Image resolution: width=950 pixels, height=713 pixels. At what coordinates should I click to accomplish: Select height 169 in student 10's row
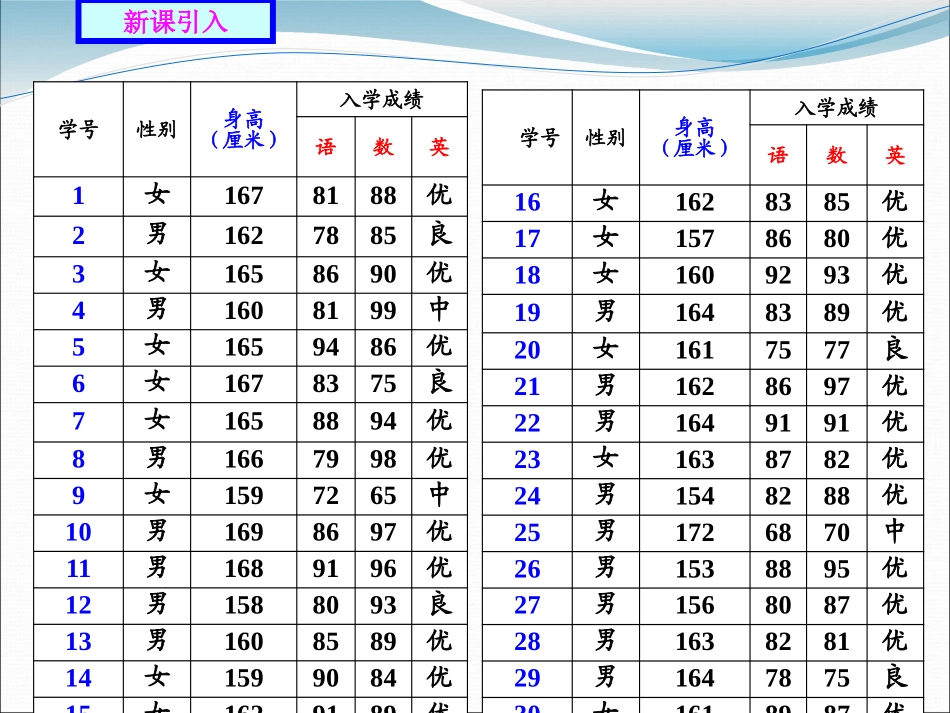coord(244,532)
